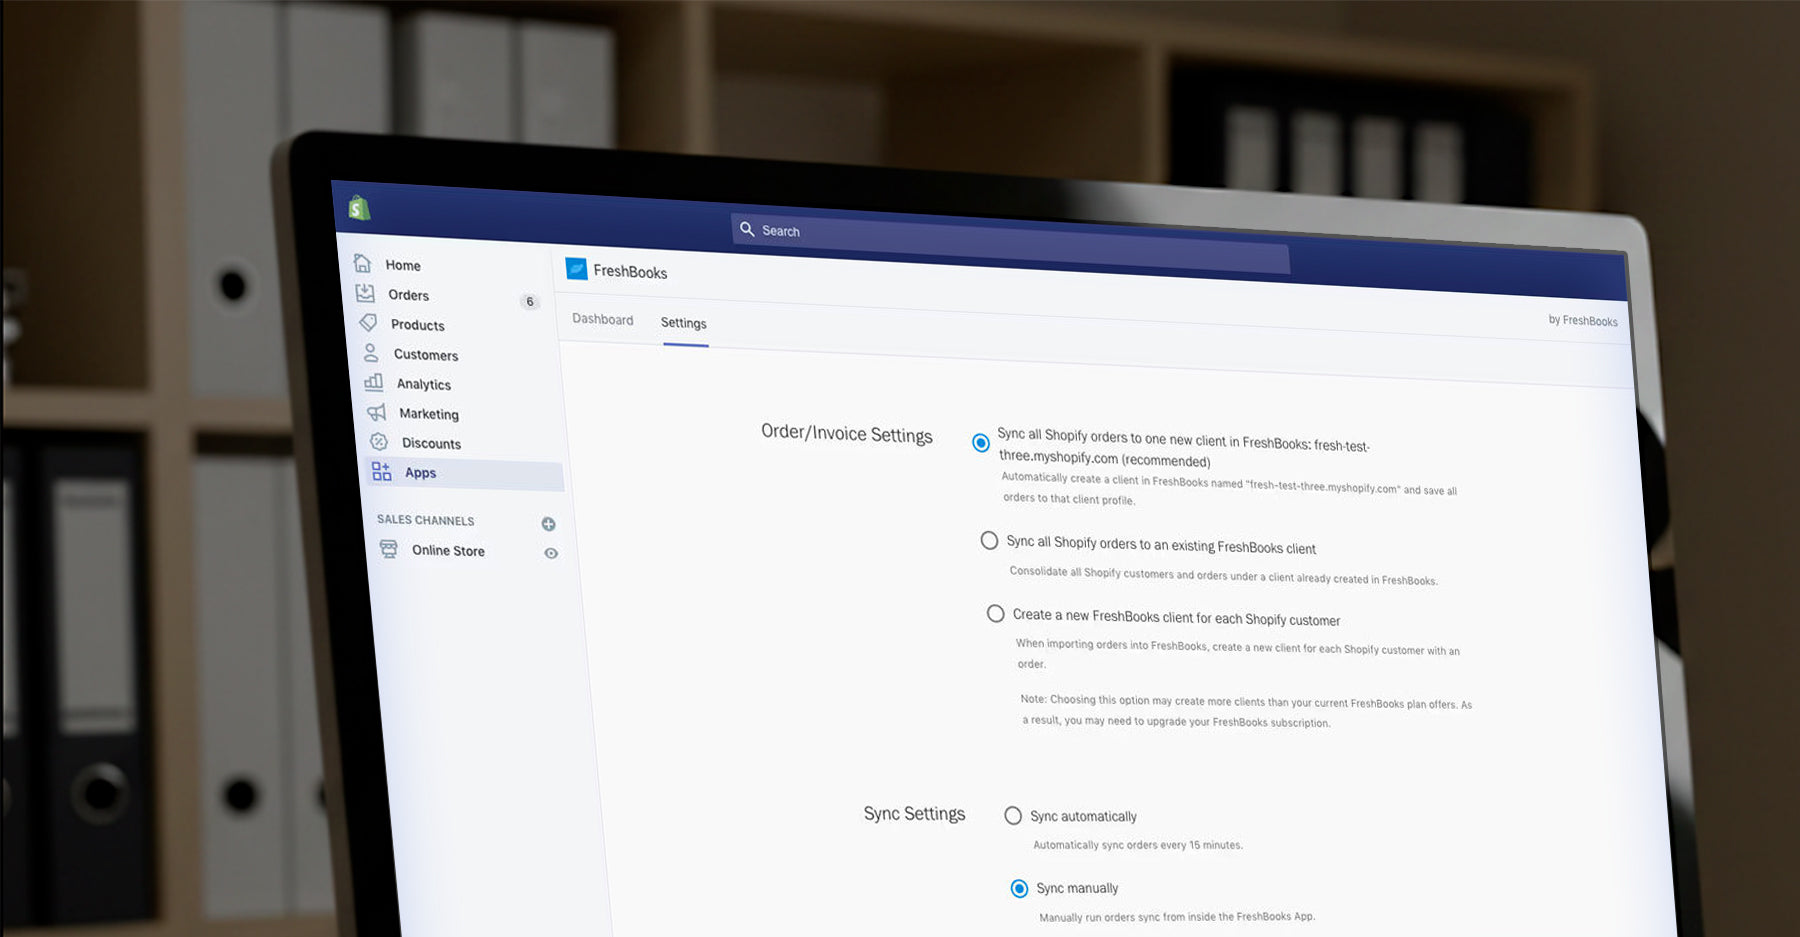Viewport: 1800px width, 937px height.
Task: View online store via eye icon
Action: (551, 553)
